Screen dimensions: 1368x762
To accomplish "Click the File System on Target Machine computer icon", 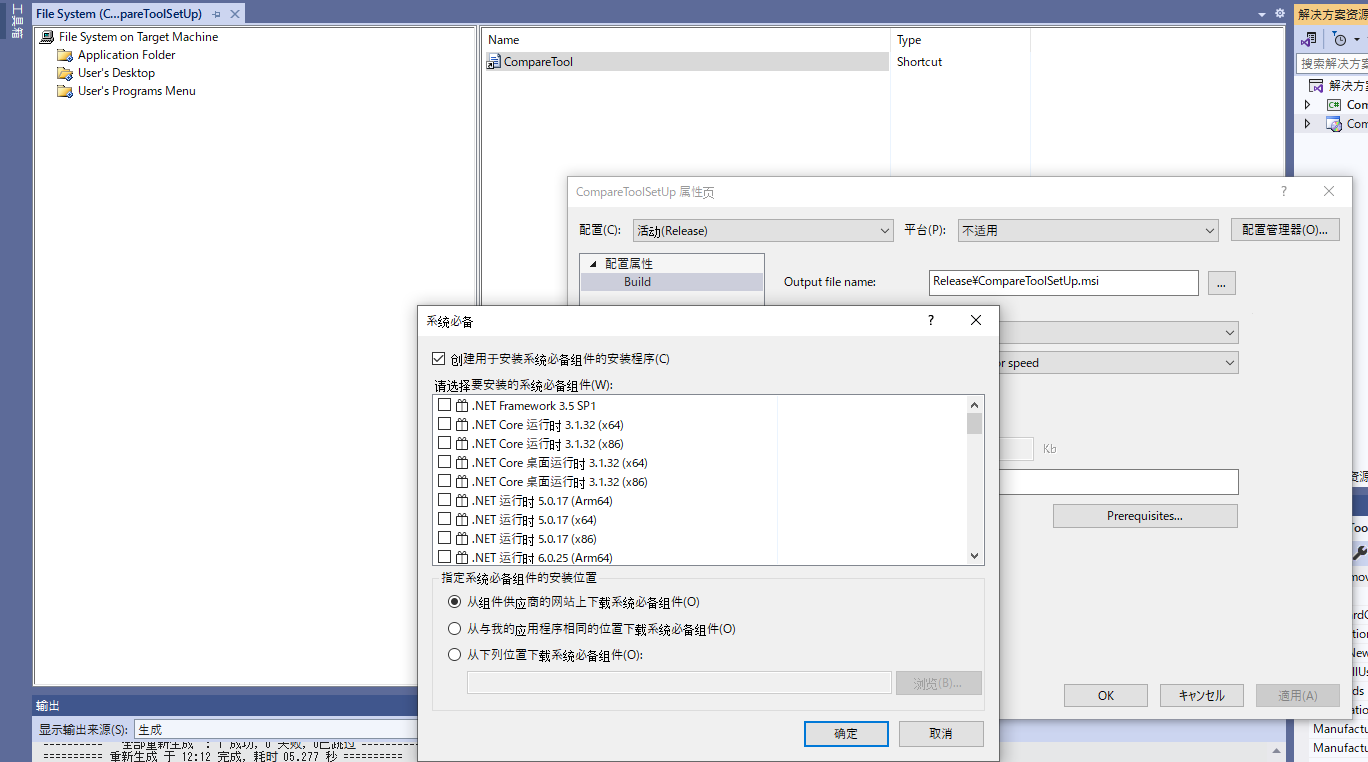I will tap(47, 37).
